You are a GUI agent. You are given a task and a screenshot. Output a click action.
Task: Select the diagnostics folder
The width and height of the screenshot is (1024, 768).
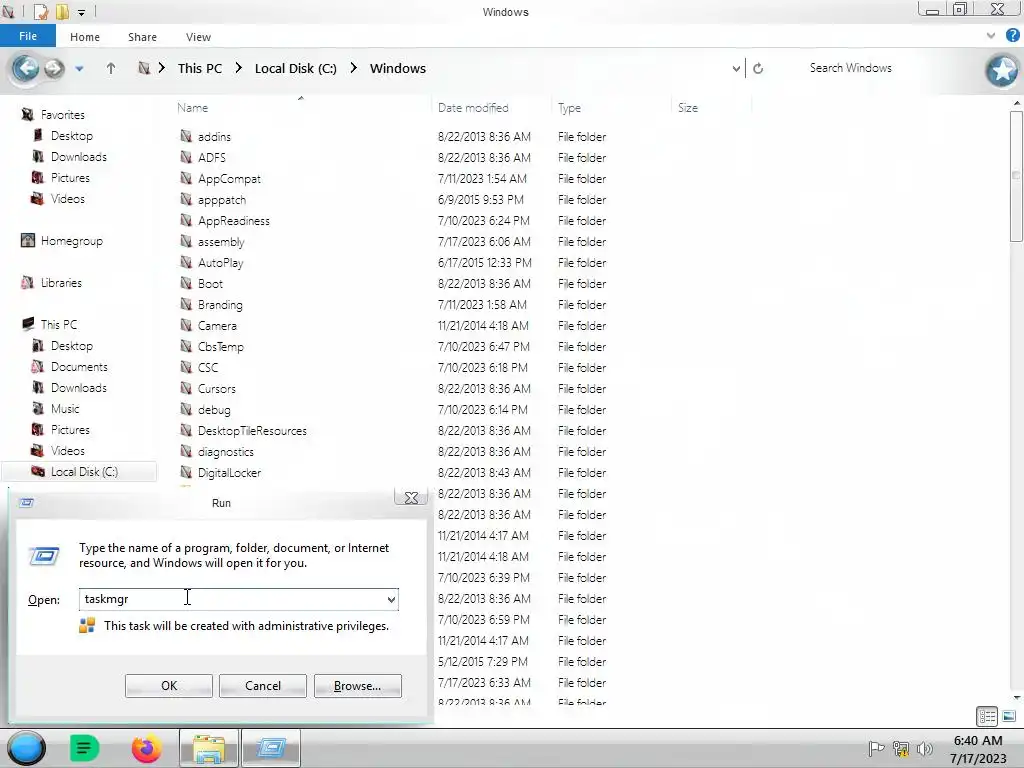[x=225, y=451]
